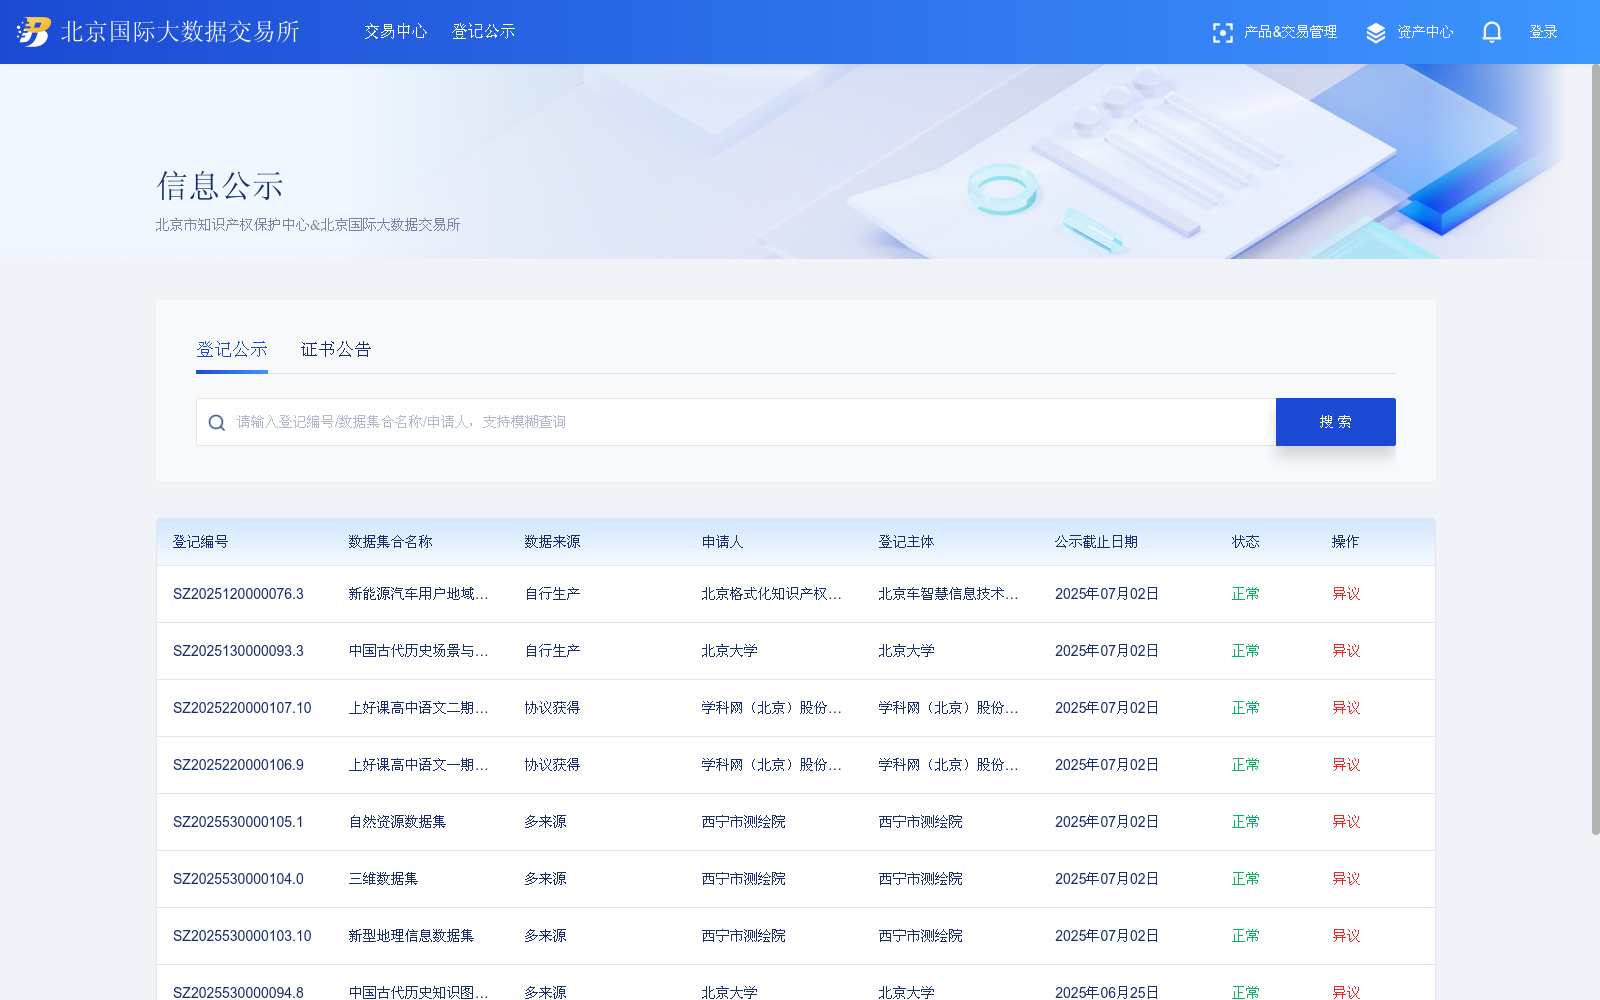
Task: Click the 登记主体 column header
Action: click(x=906, y=542)
